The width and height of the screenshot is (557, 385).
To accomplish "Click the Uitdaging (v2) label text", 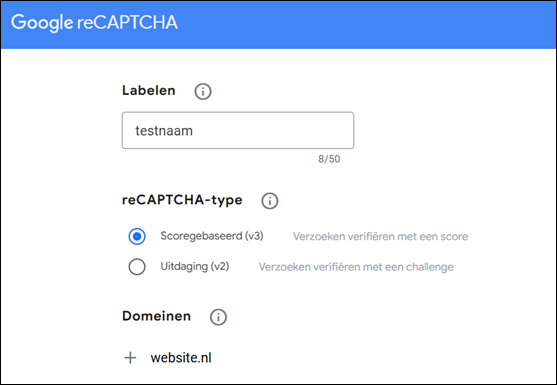I will 195,266.
